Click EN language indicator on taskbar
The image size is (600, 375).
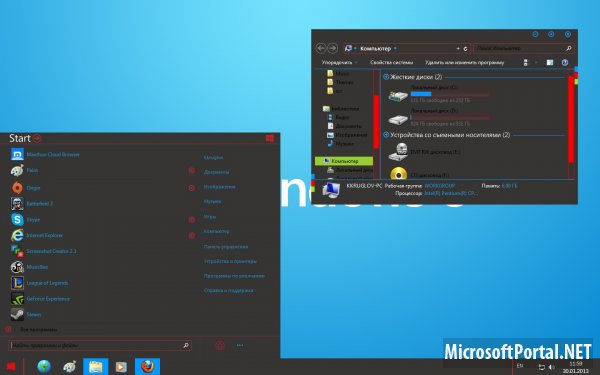[520, 366]
